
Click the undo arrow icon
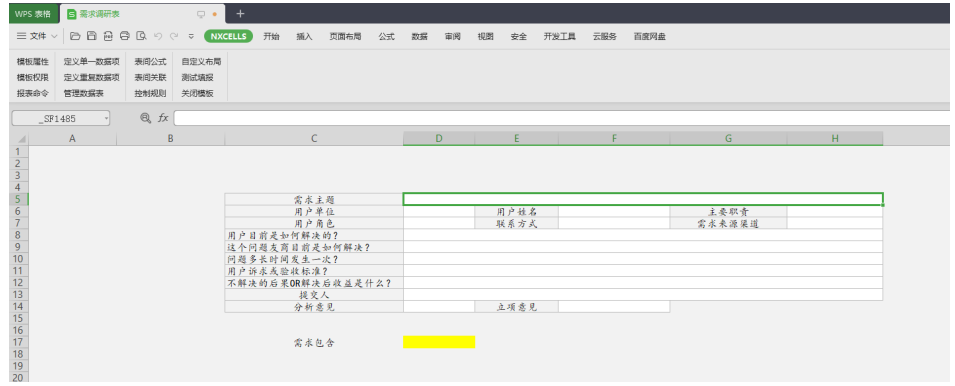tap(158, 37)
